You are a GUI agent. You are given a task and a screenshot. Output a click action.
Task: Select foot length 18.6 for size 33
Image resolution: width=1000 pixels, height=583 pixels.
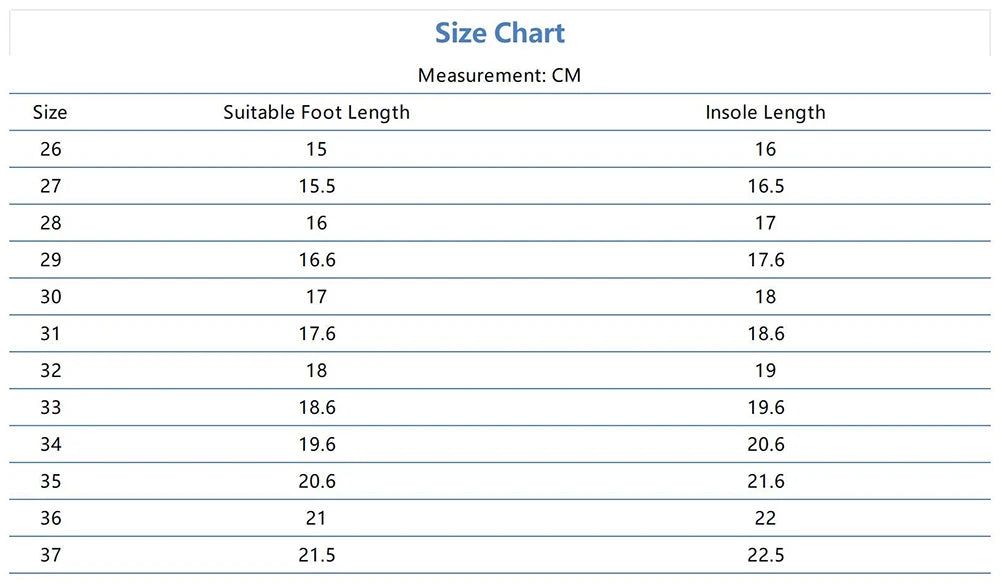pyautogui.click(x=316, y=407)
